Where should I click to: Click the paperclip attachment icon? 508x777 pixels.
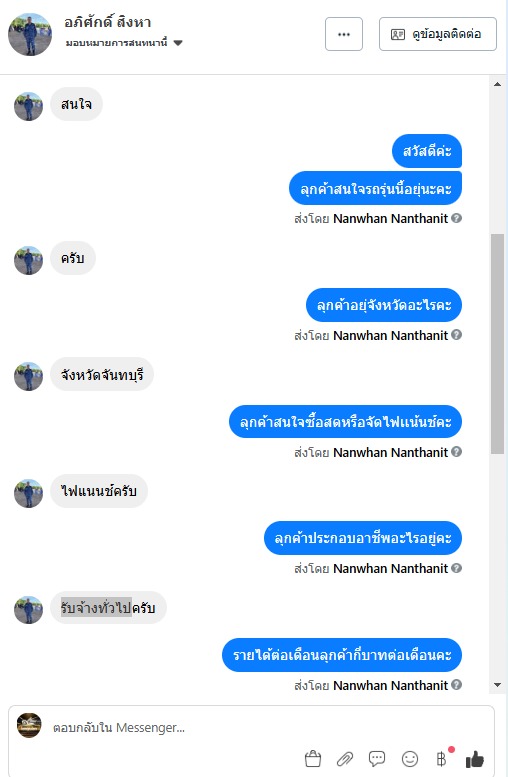coord(345,759)
